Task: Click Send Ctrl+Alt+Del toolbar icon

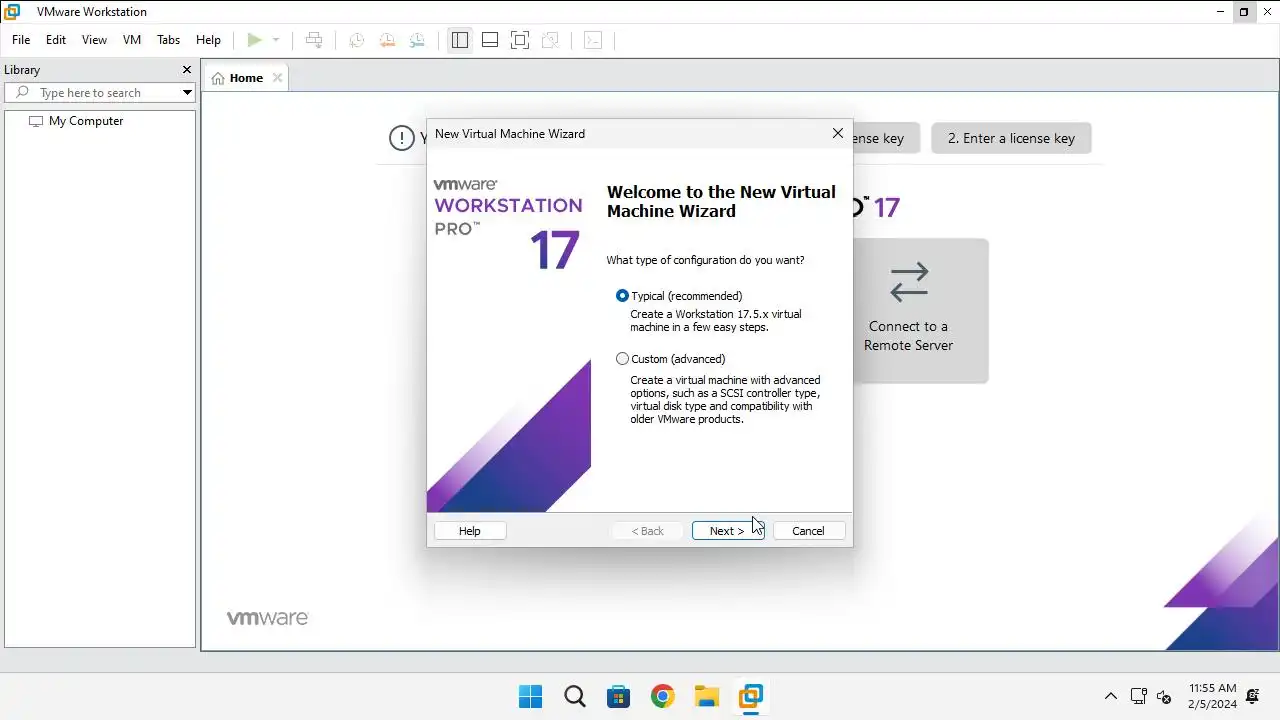Action: coord(314,40)
